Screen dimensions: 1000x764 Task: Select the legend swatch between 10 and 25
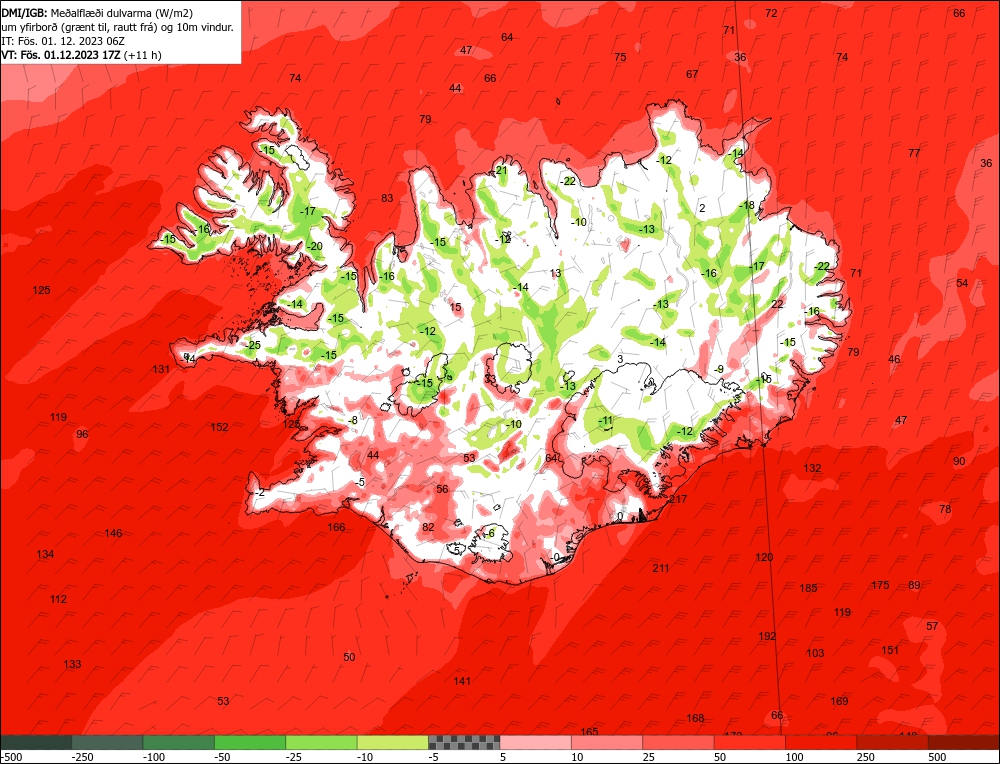[607, 742]
